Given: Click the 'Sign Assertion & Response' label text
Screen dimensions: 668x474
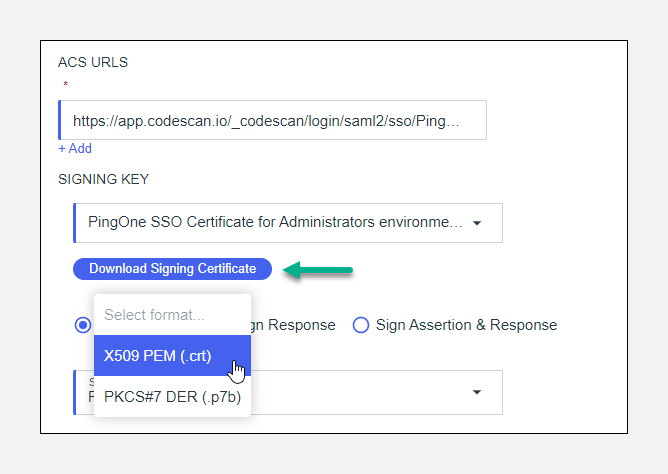Looking at the screenshot, I should (466, 325).
